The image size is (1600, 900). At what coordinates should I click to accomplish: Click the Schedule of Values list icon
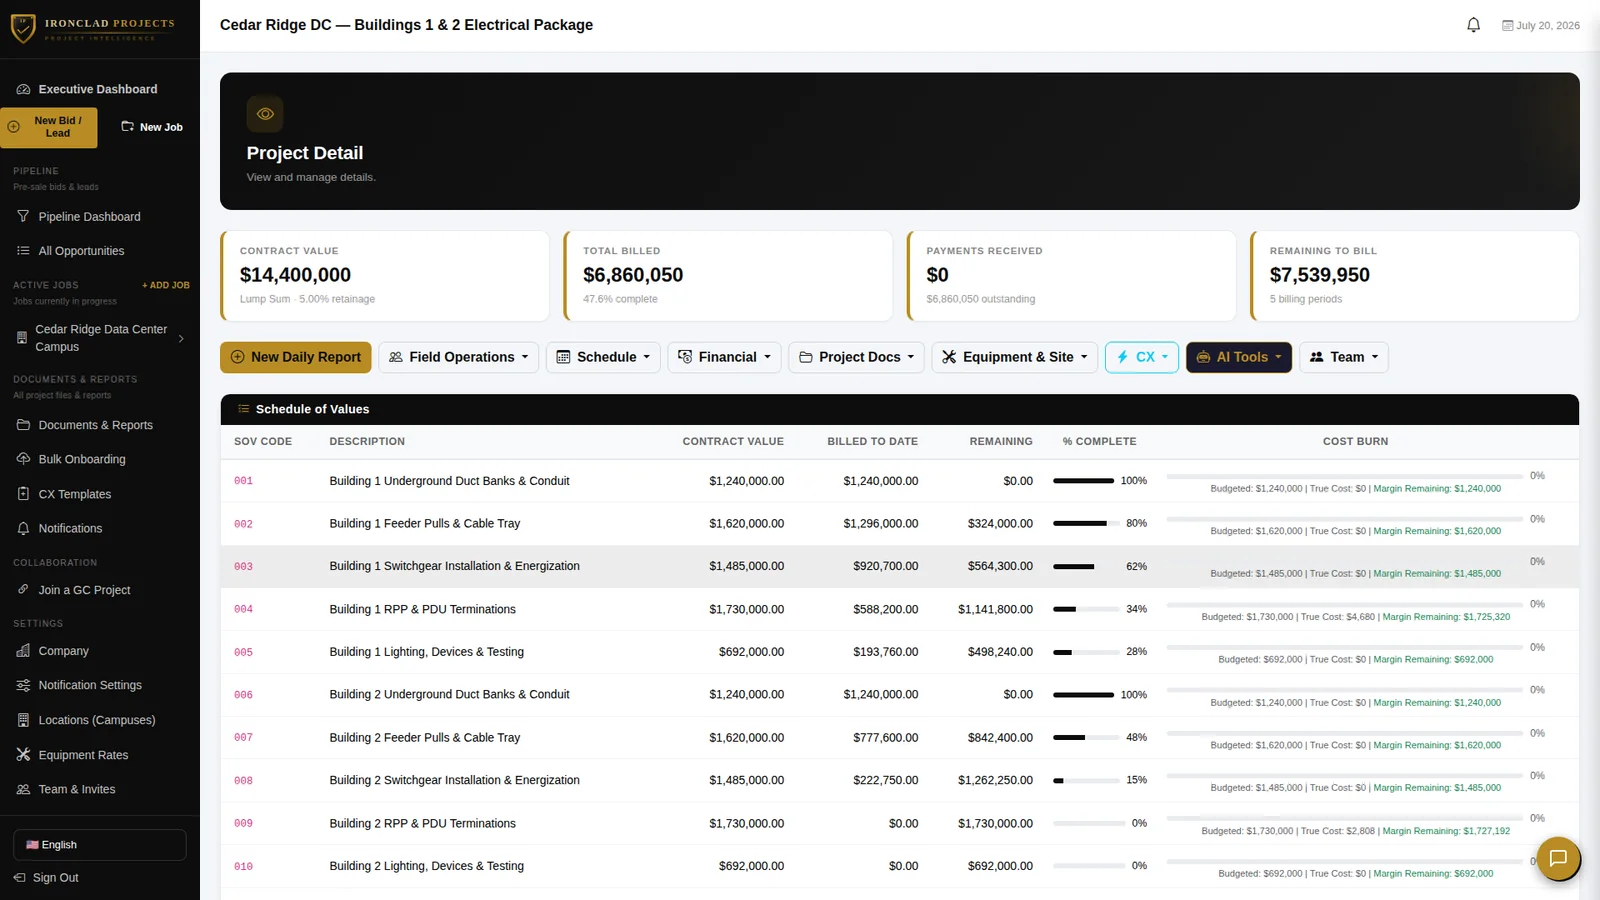pos(243,409)
